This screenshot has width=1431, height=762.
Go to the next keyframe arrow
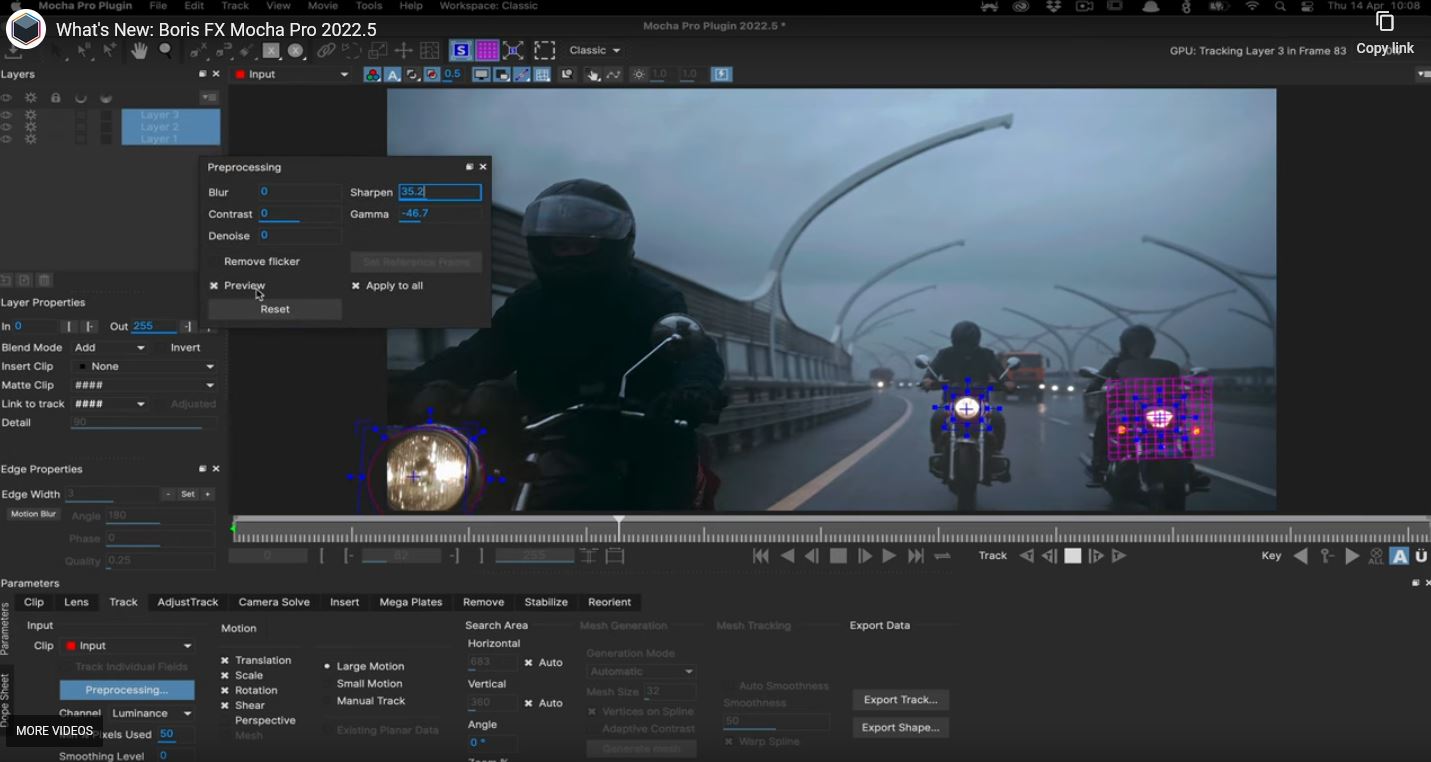click(x=1352, y=556)
